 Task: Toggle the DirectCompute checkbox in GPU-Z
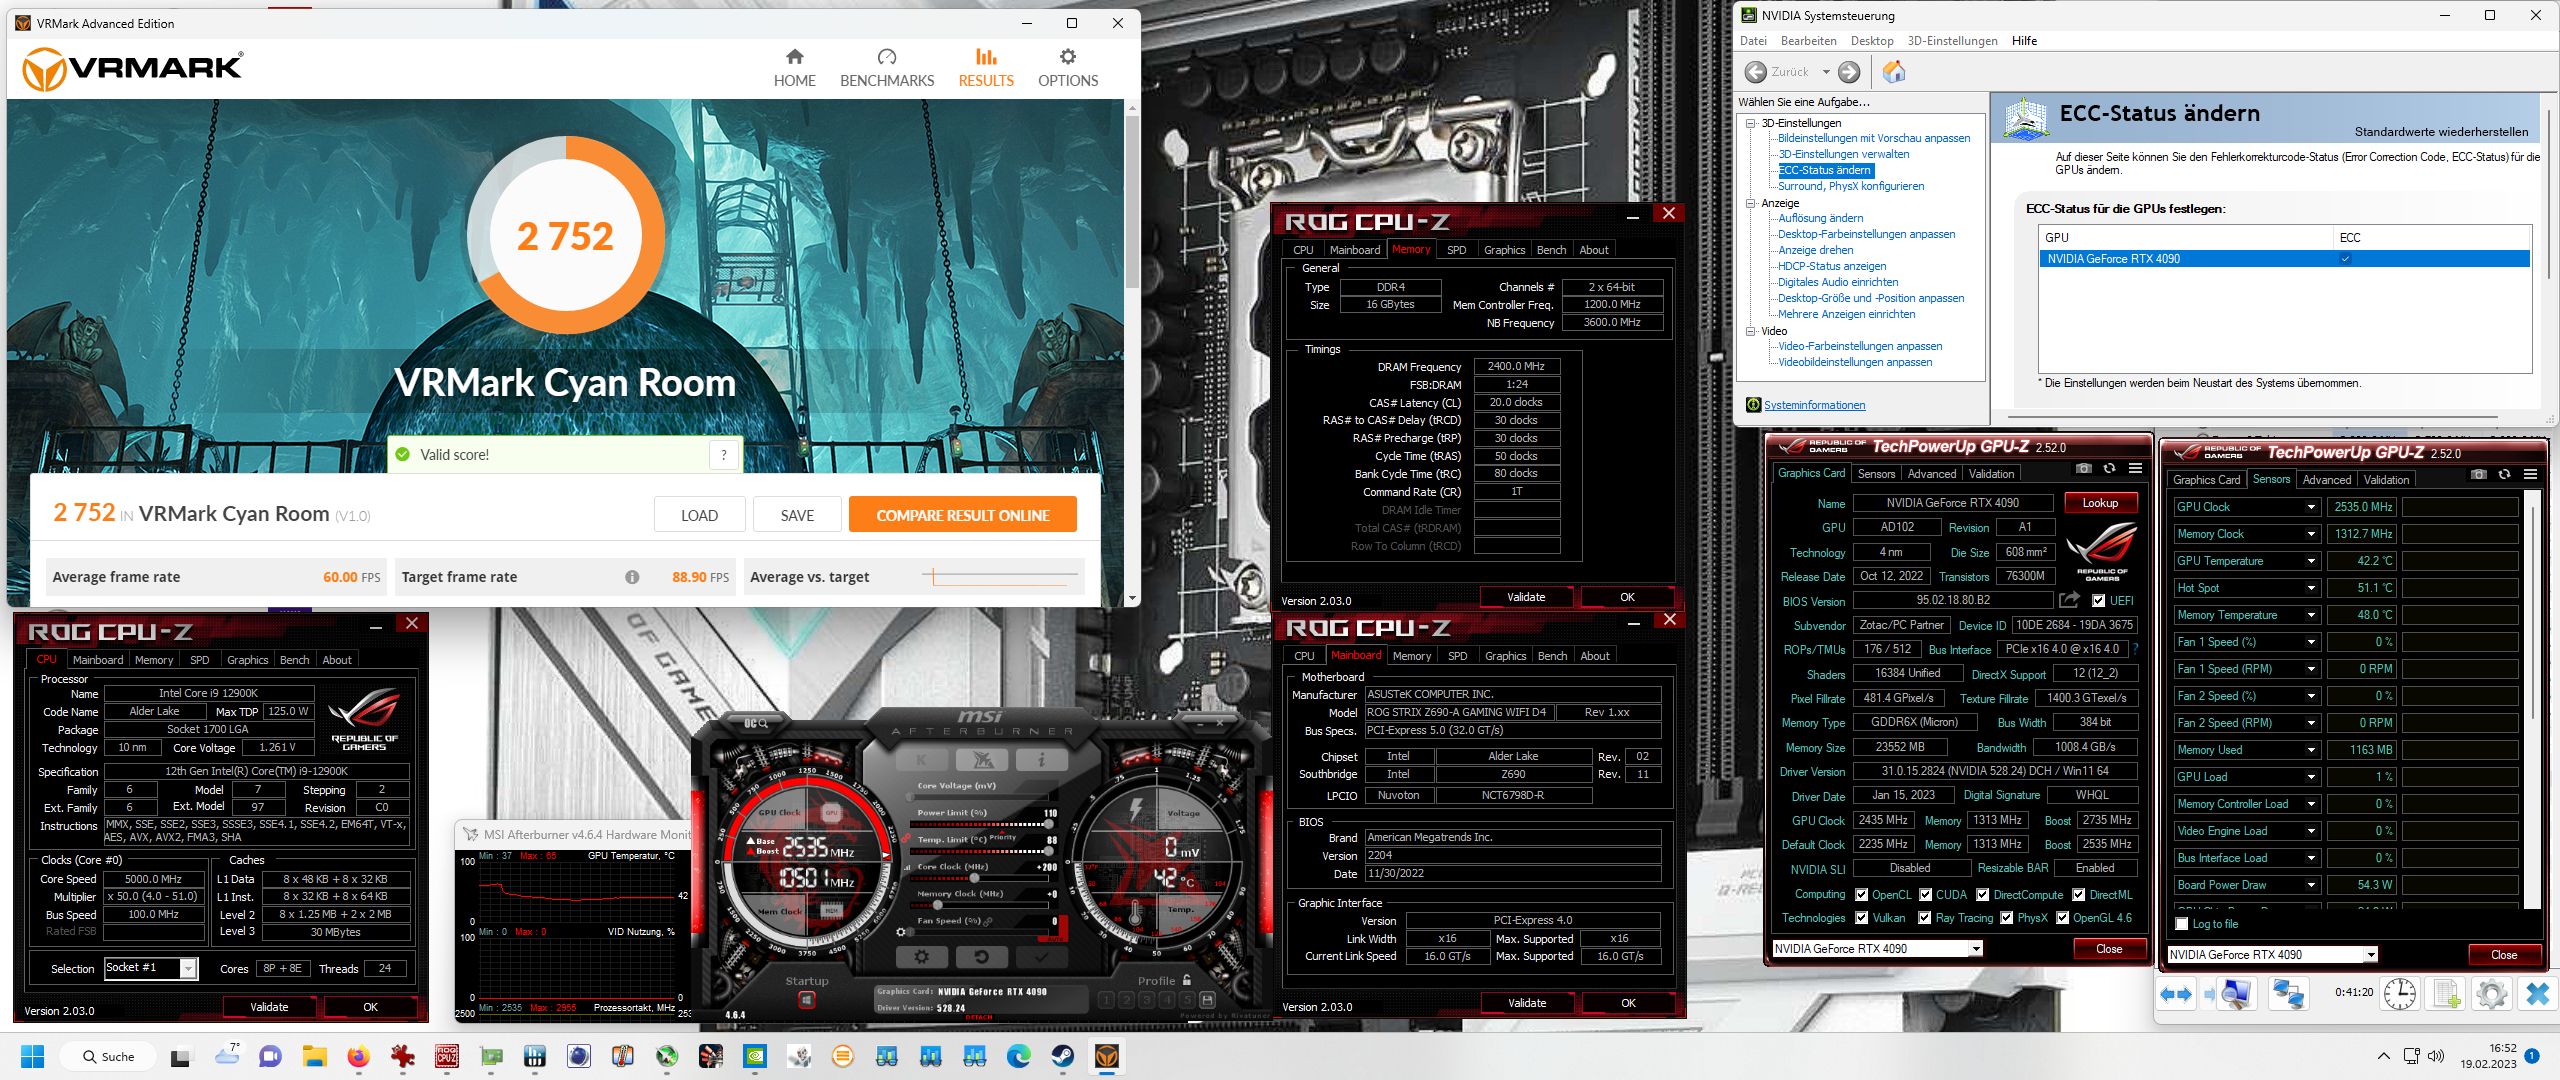(x=1982, y=895)
